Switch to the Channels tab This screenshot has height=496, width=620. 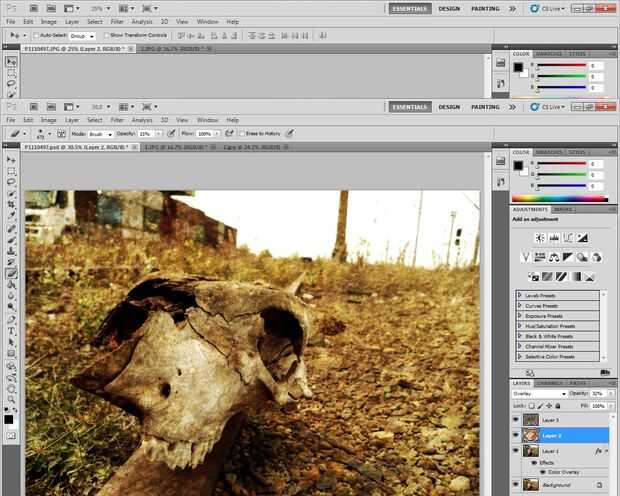550,383
